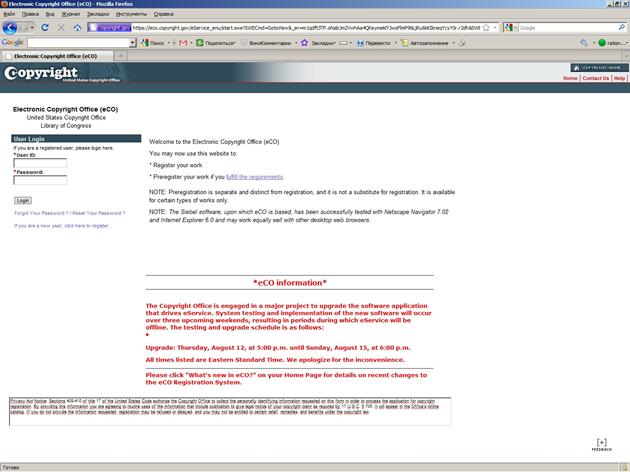
Task: Click into the Google Toolbar search field
Action: (x=79, y=43)
